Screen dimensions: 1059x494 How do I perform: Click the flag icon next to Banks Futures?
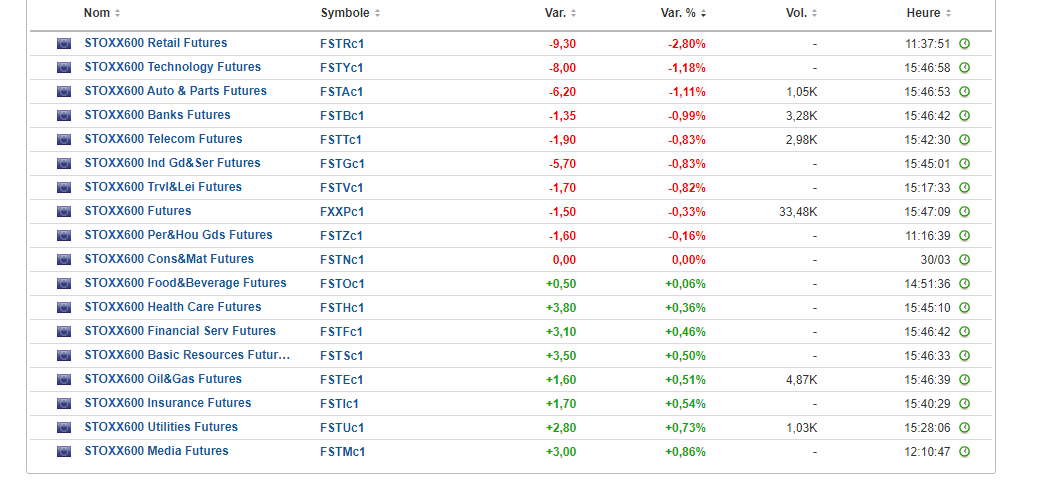64,116
